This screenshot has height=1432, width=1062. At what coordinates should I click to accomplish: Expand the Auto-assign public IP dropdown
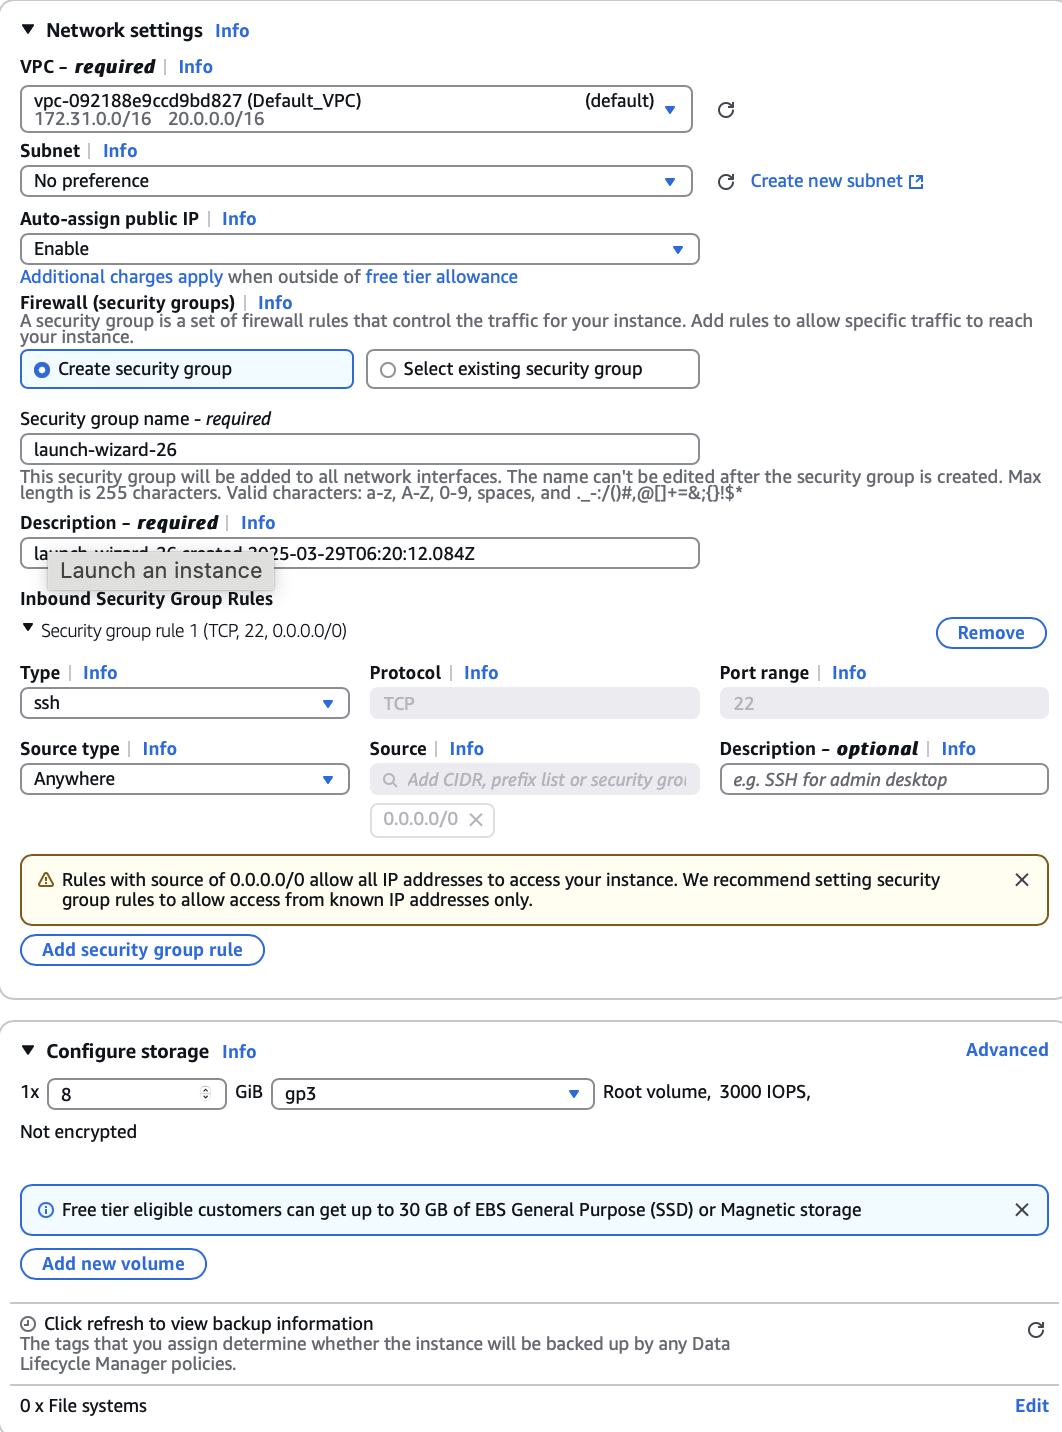tap(359, 249)
